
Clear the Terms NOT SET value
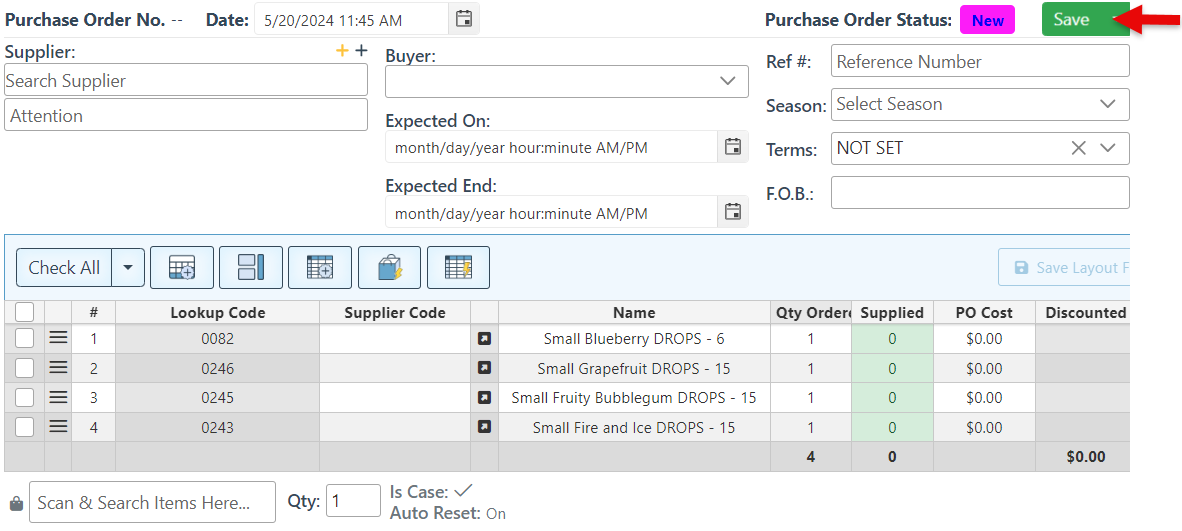(x=1078, y=148)
